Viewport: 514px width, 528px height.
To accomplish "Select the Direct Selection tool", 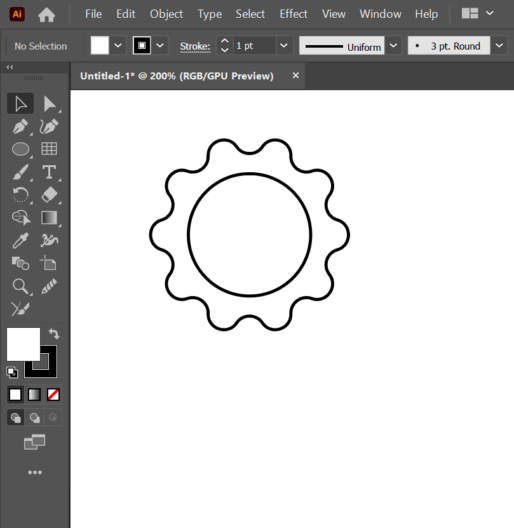I will [x=50, y=104].
